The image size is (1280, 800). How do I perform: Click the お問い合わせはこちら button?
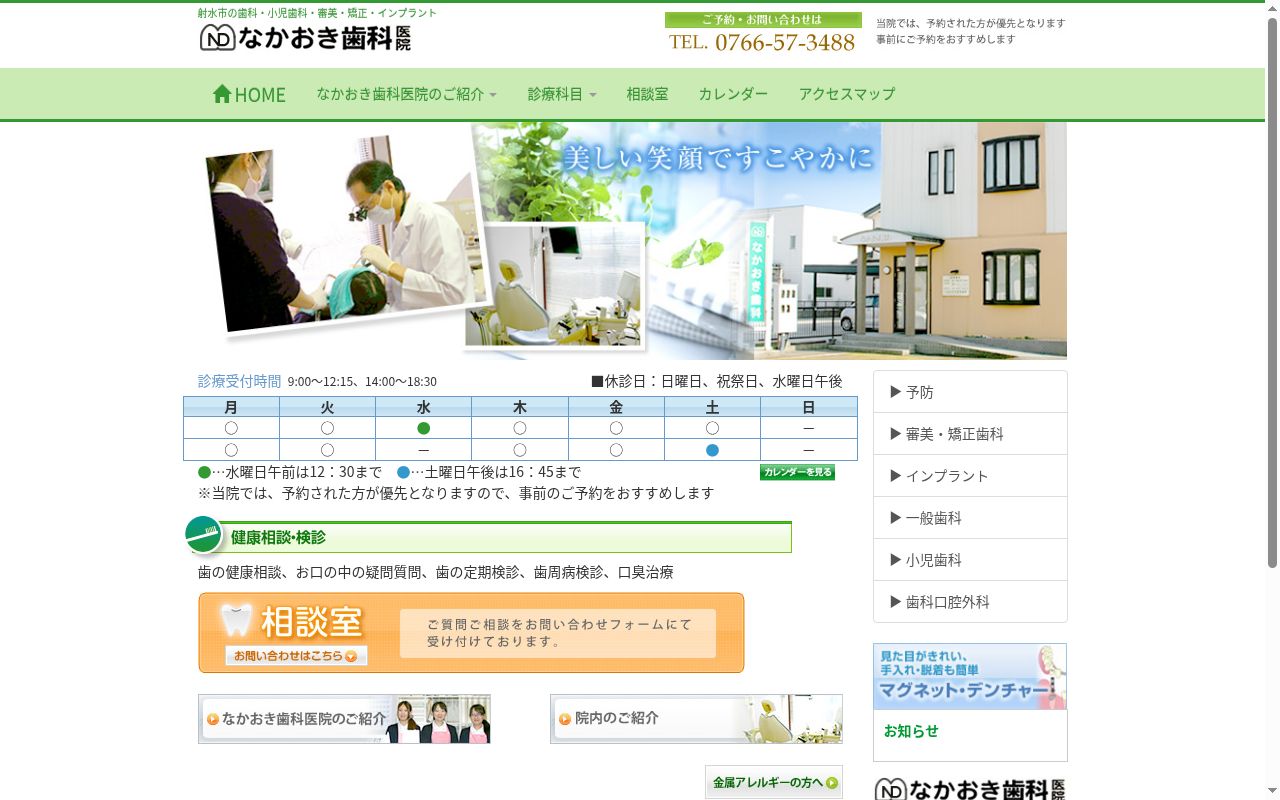pyautogui.click(x=296, y=656)
